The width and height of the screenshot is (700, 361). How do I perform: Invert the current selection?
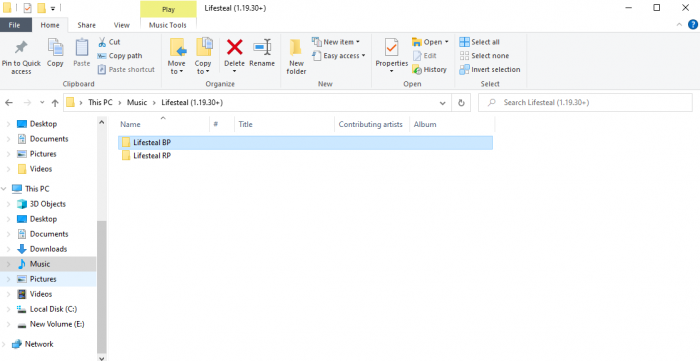coord(490,69)
